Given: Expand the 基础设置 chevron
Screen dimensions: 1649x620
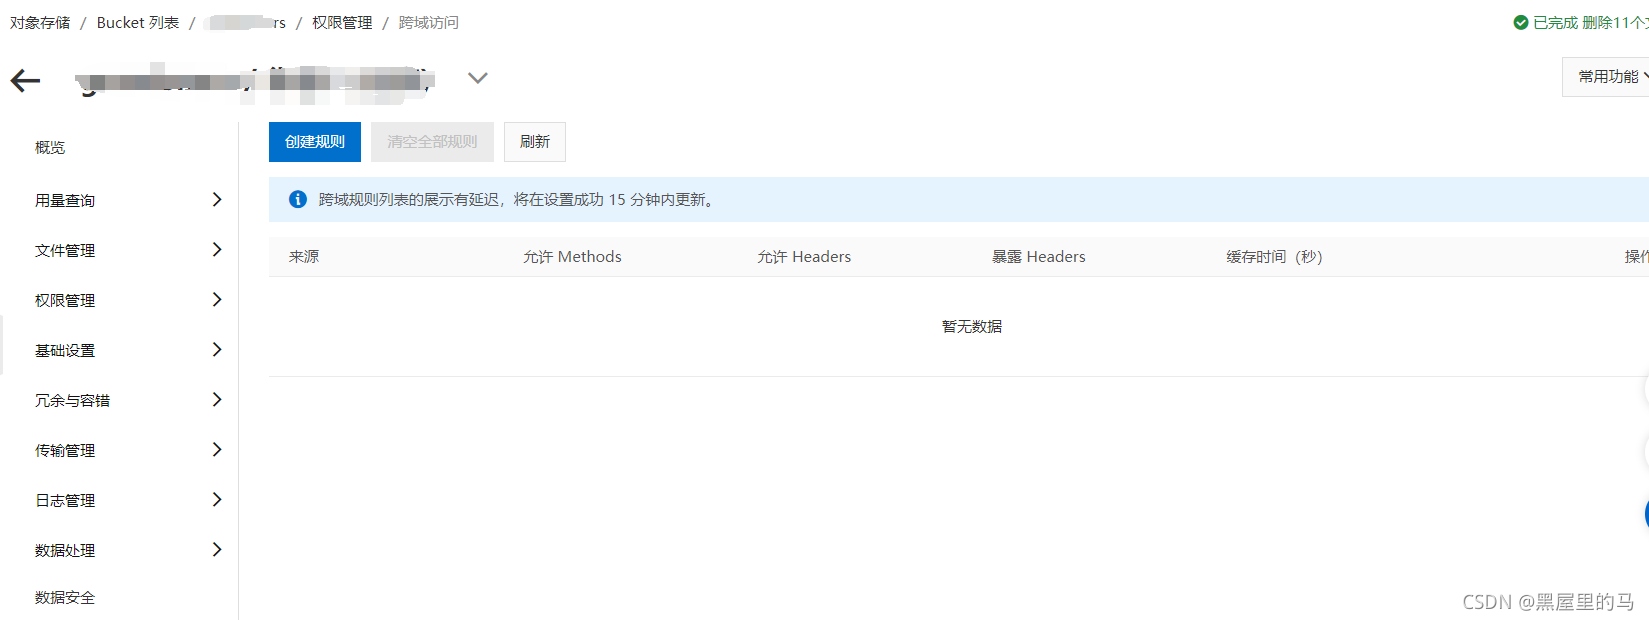Looking at the screenshot, I should (x=217, y=350).
